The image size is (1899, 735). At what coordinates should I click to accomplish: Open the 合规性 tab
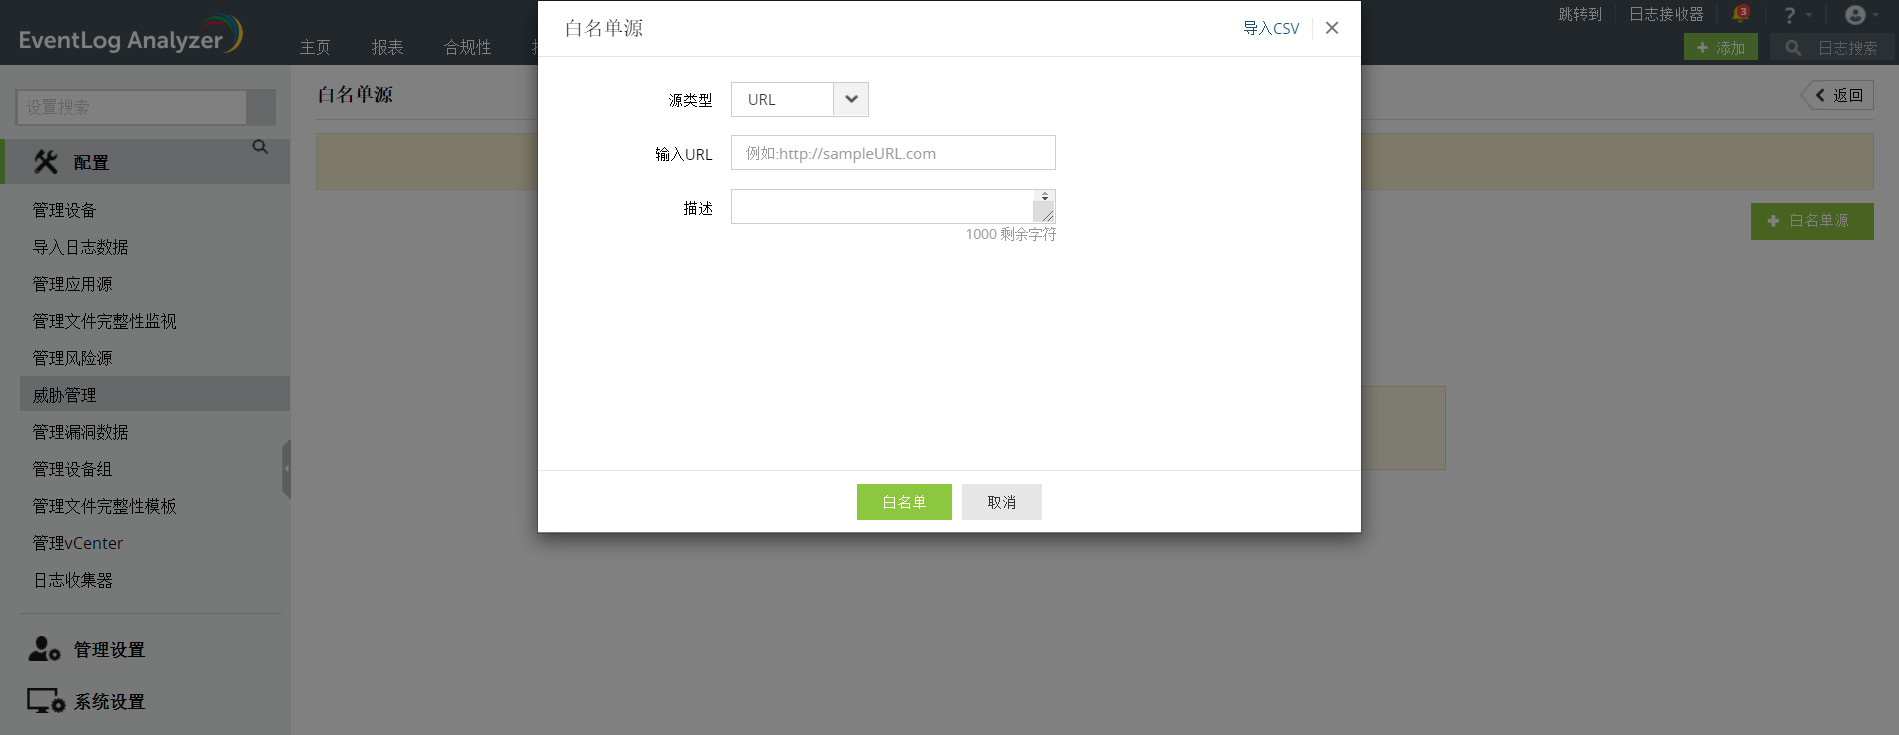point(468,47)
